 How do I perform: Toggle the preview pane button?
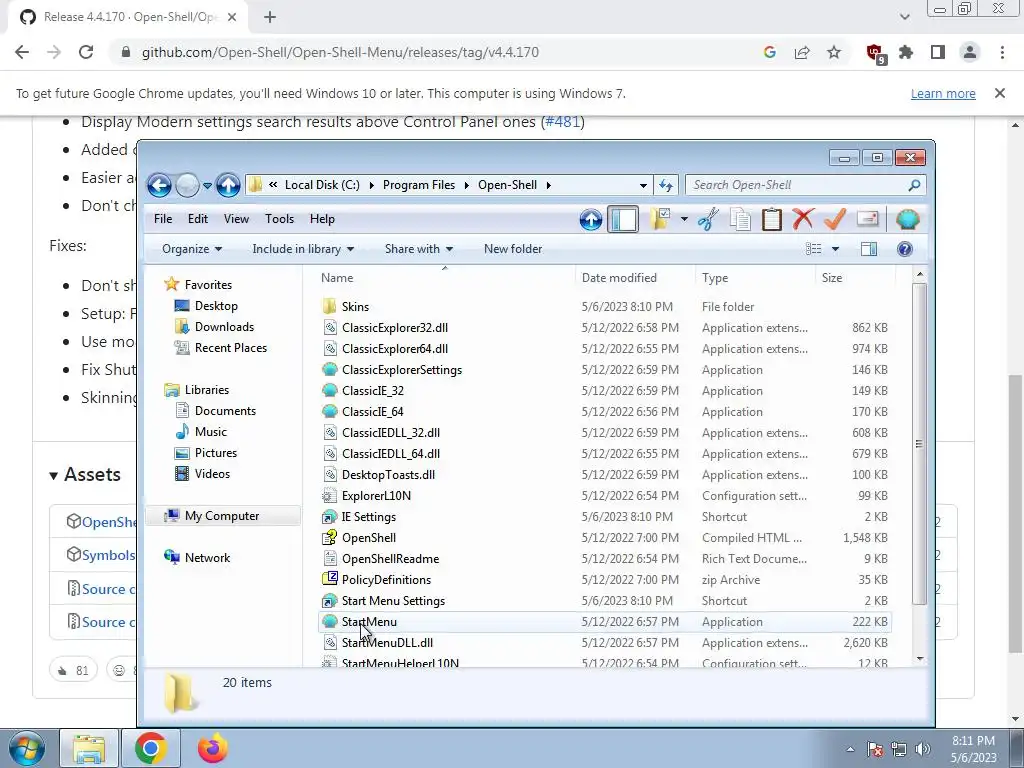(869, 249)
